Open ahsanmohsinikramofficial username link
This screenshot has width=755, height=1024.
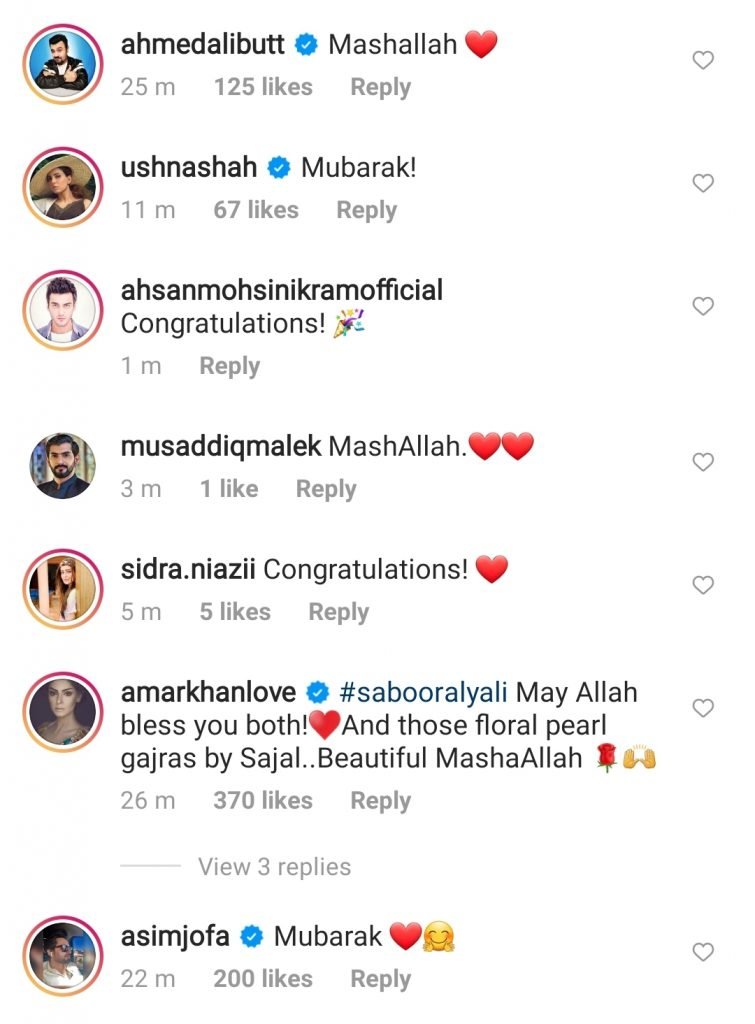click(281, 291)
